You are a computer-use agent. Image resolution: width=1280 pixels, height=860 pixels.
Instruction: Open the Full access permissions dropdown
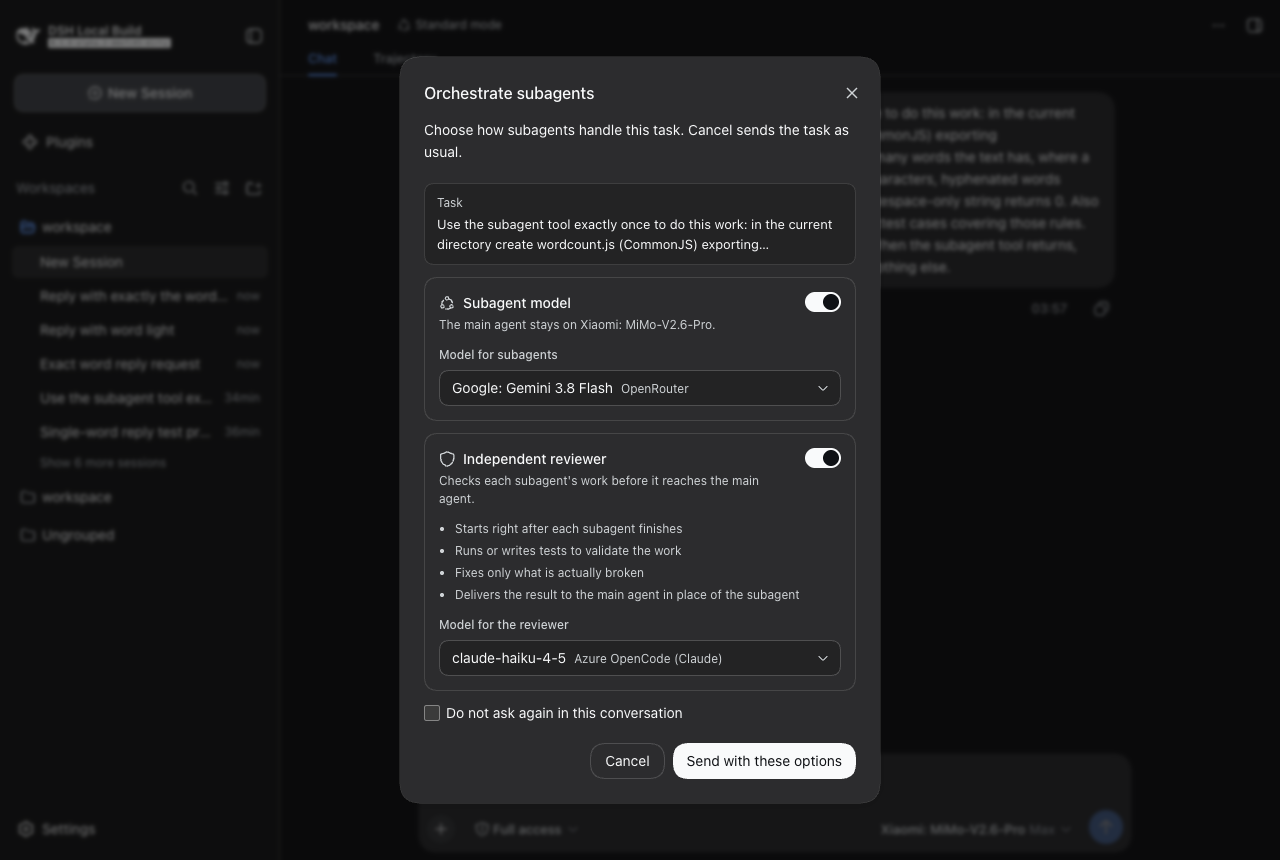click(x=526, y=829)
